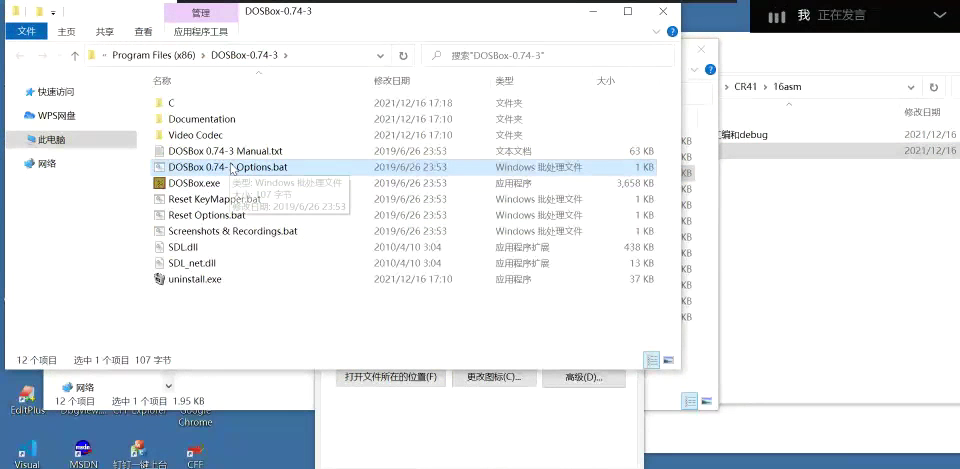960x469 pixels.
Task: Open the Explorer help question icon
Action: [672, 32]
